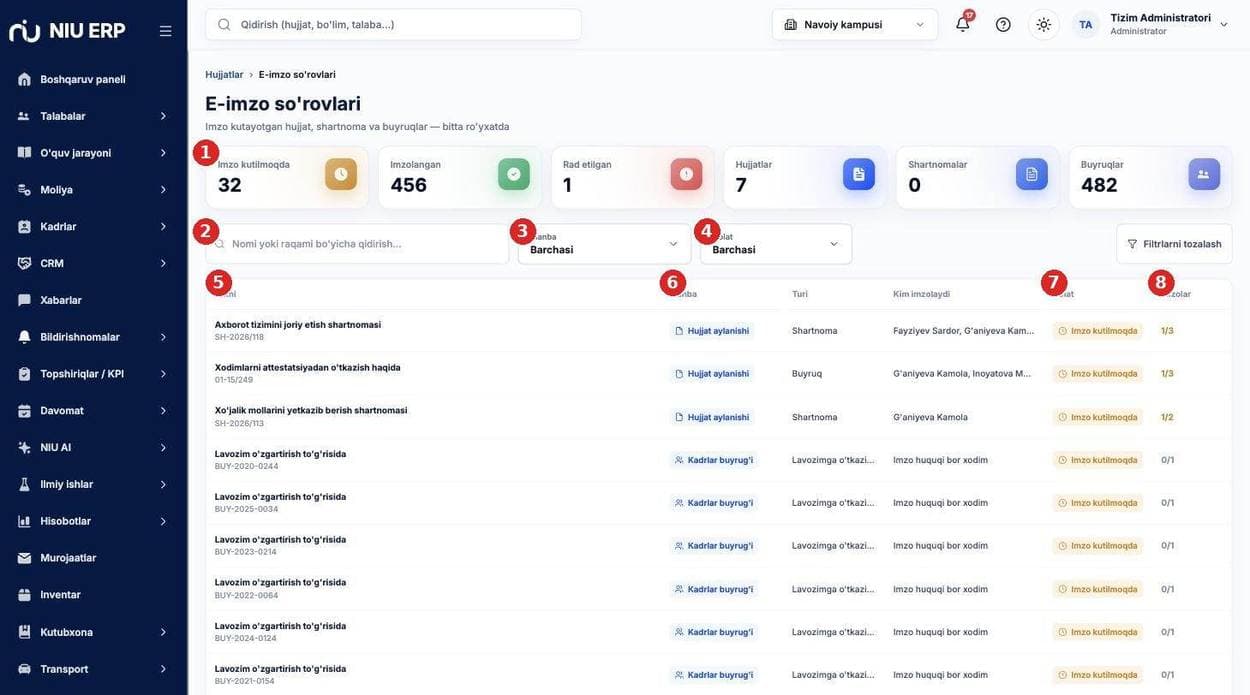Image resolution: width=1250 pixels, height=695 pixels.
Task: Click the blue document icon on Hujjatlar card
Action: coord(859,174)
